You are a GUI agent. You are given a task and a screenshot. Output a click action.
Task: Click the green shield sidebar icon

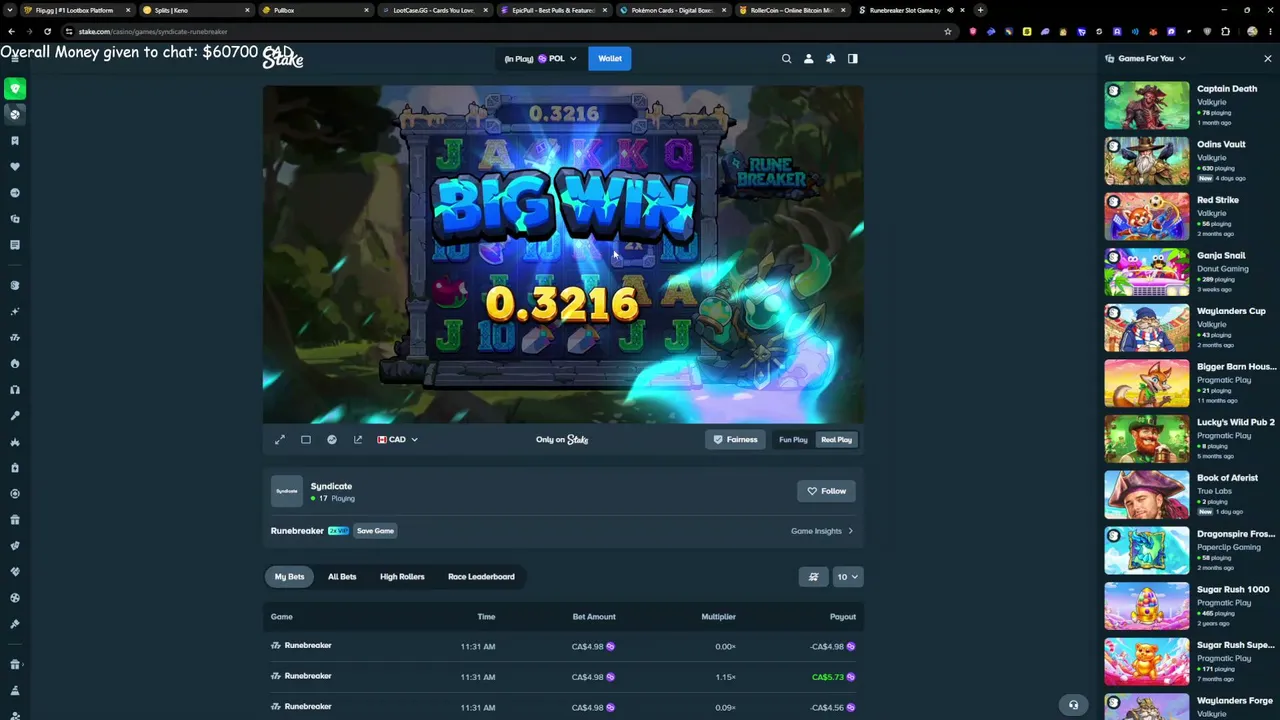(x=15, y=88)
